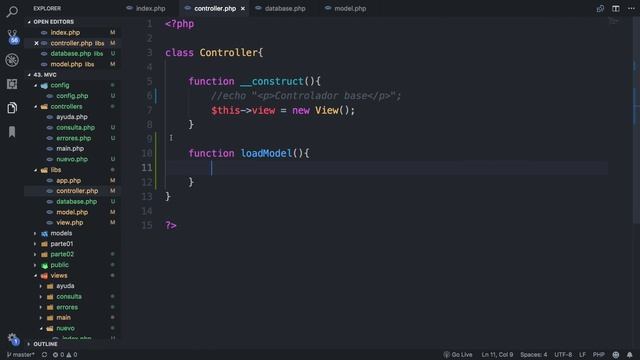640x360 pixels.
Task: Change language mode via PHP status item
Action: (599, 355)
